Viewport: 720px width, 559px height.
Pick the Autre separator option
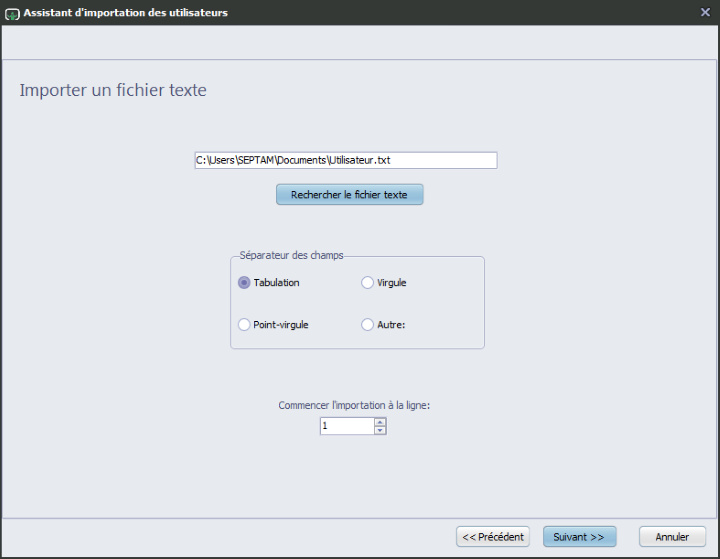coord(367,325)
